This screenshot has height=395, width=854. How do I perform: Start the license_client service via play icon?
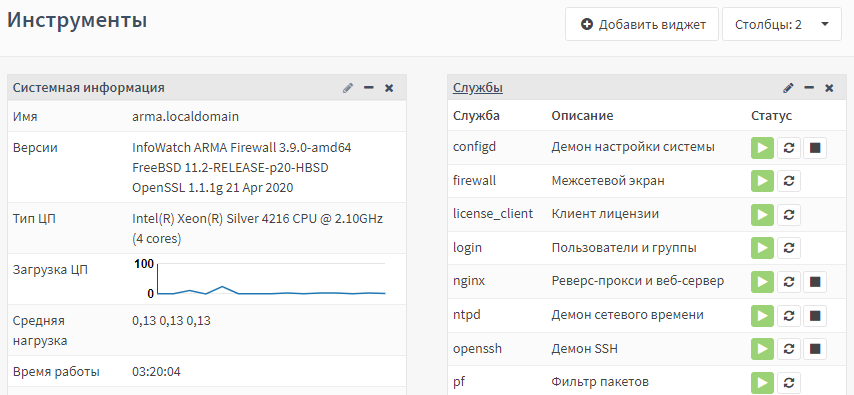pyautogui.click(x=762, y=215)
